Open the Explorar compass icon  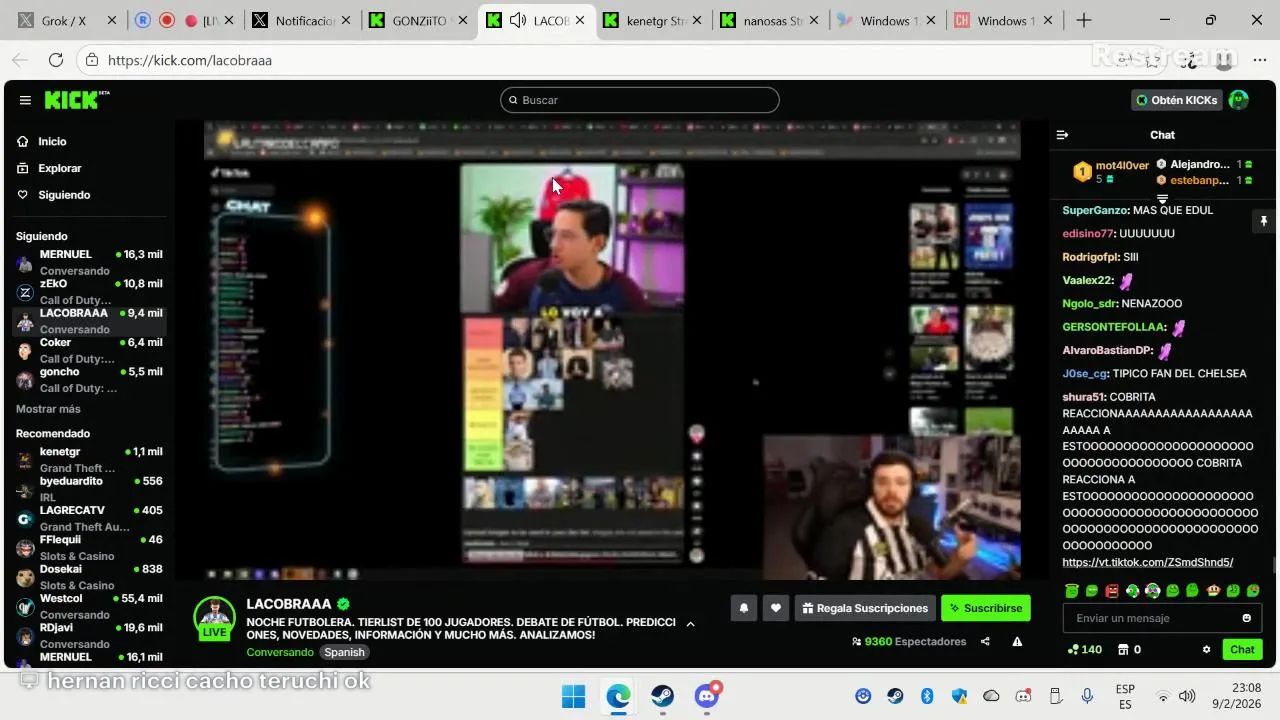click(23, 168)
